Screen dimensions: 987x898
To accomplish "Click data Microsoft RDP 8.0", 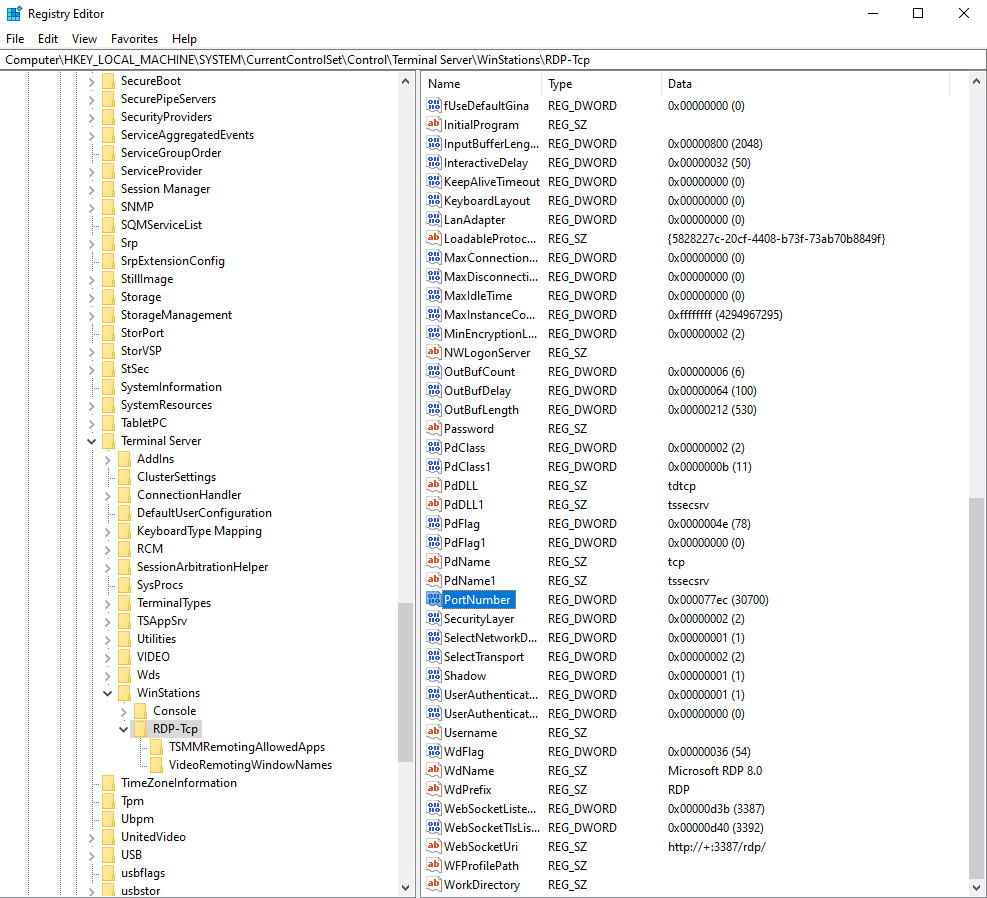I will click(x=715, y=770).
